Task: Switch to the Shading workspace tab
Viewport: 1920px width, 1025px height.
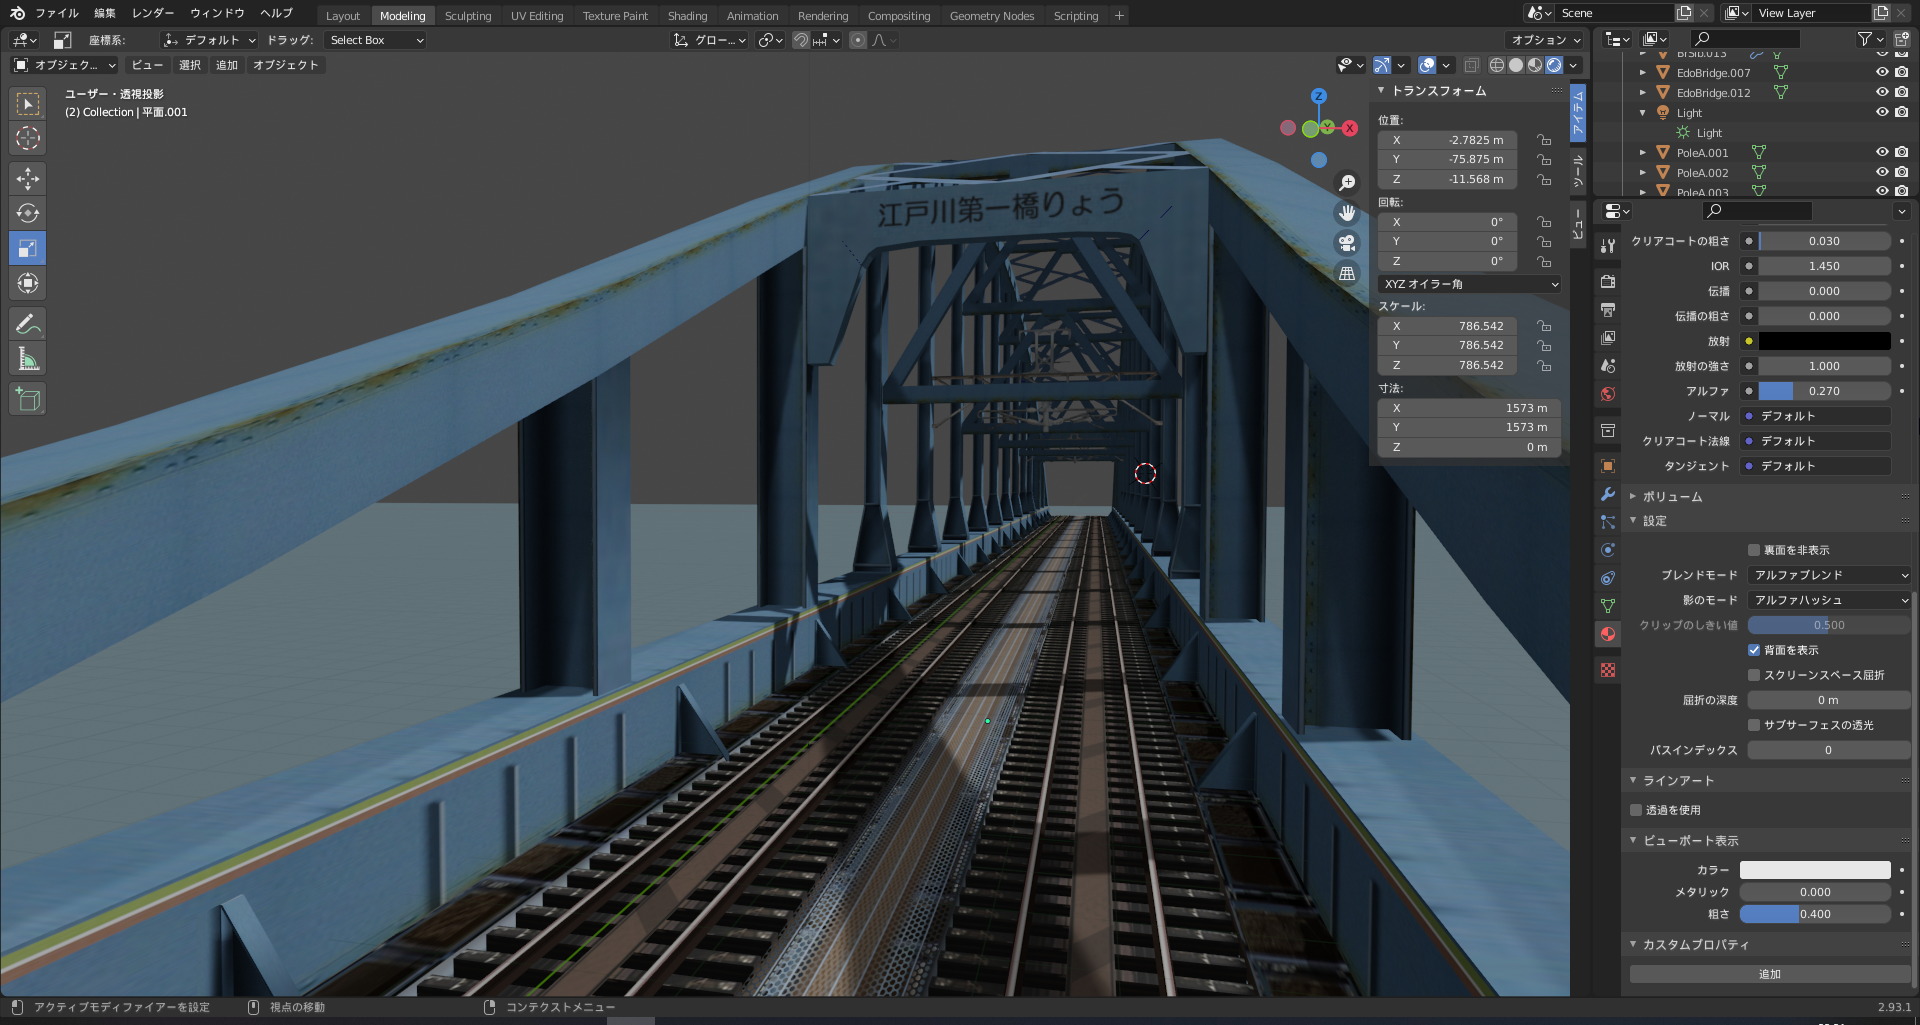Action: 687,16
